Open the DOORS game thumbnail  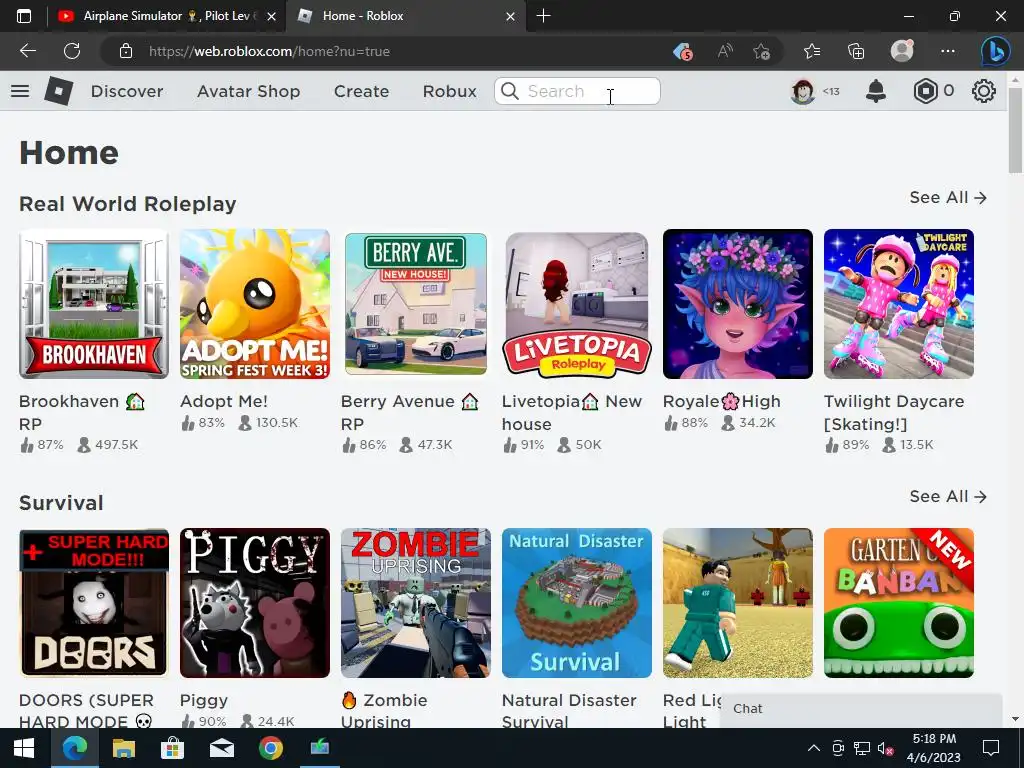coord(94,603)
